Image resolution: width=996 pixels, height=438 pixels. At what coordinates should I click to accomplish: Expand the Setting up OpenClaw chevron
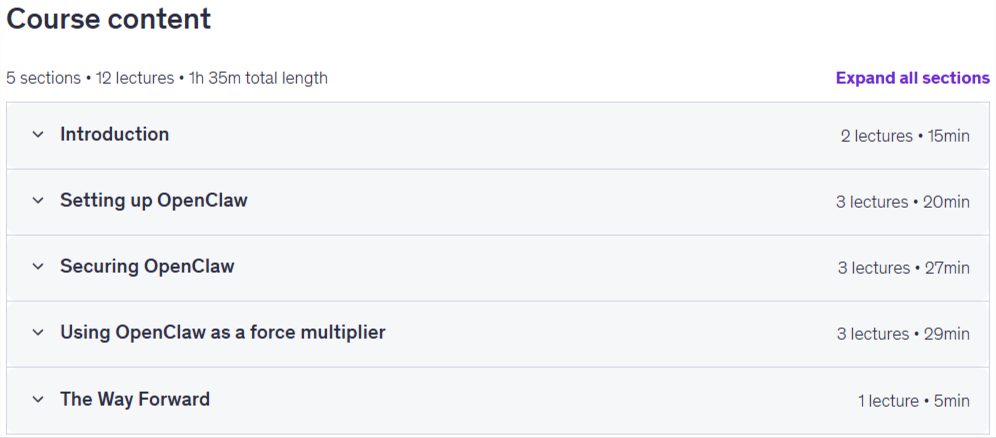click(x=38, y=201)
